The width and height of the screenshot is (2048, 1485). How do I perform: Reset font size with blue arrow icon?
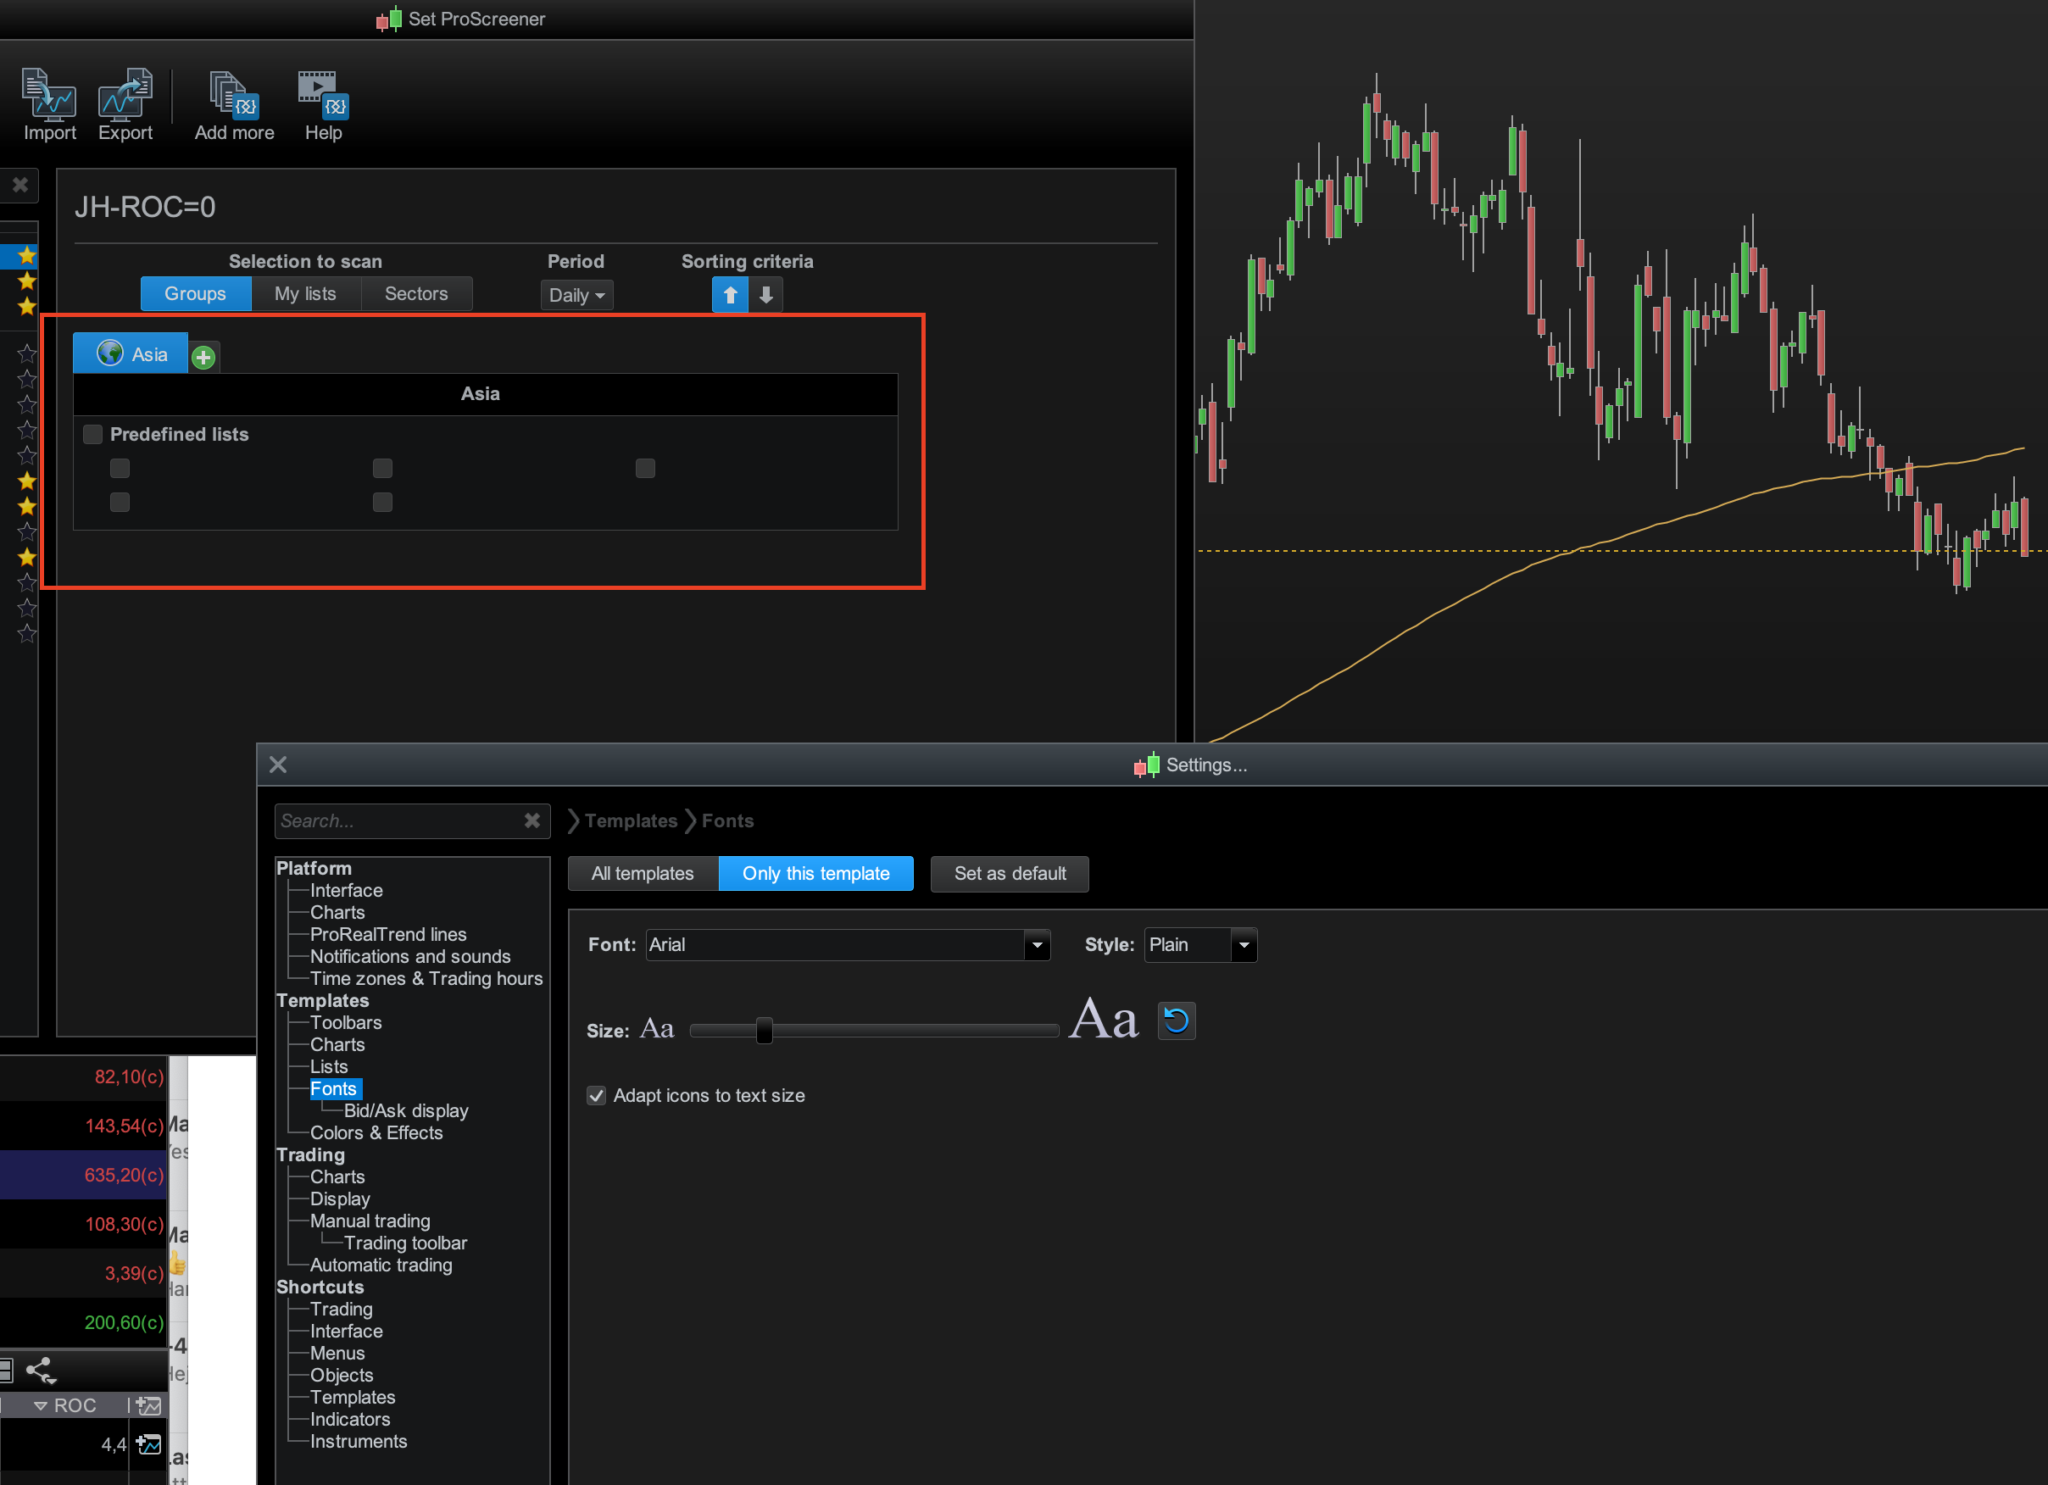(1176, 1021)
